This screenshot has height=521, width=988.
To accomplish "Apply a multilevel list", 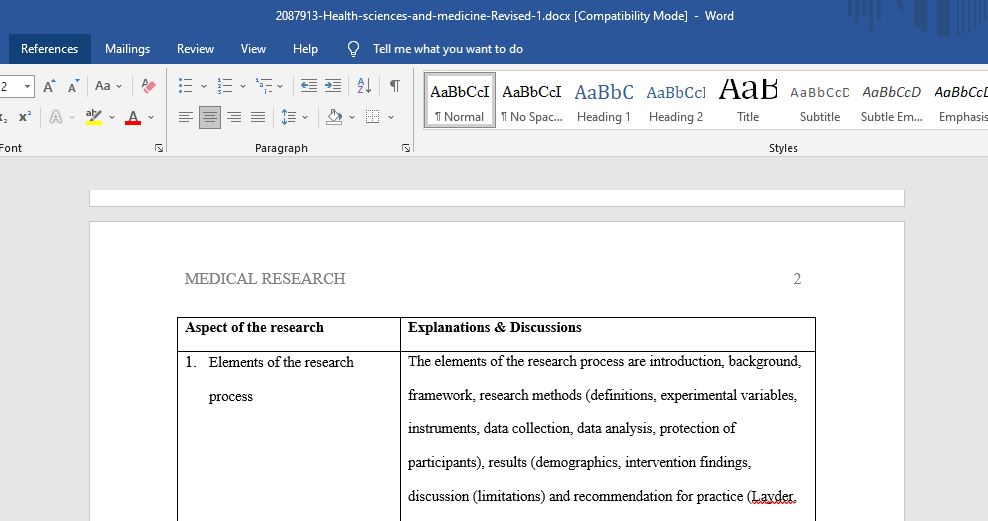I will pyautogui.click(x=264, y=86).
